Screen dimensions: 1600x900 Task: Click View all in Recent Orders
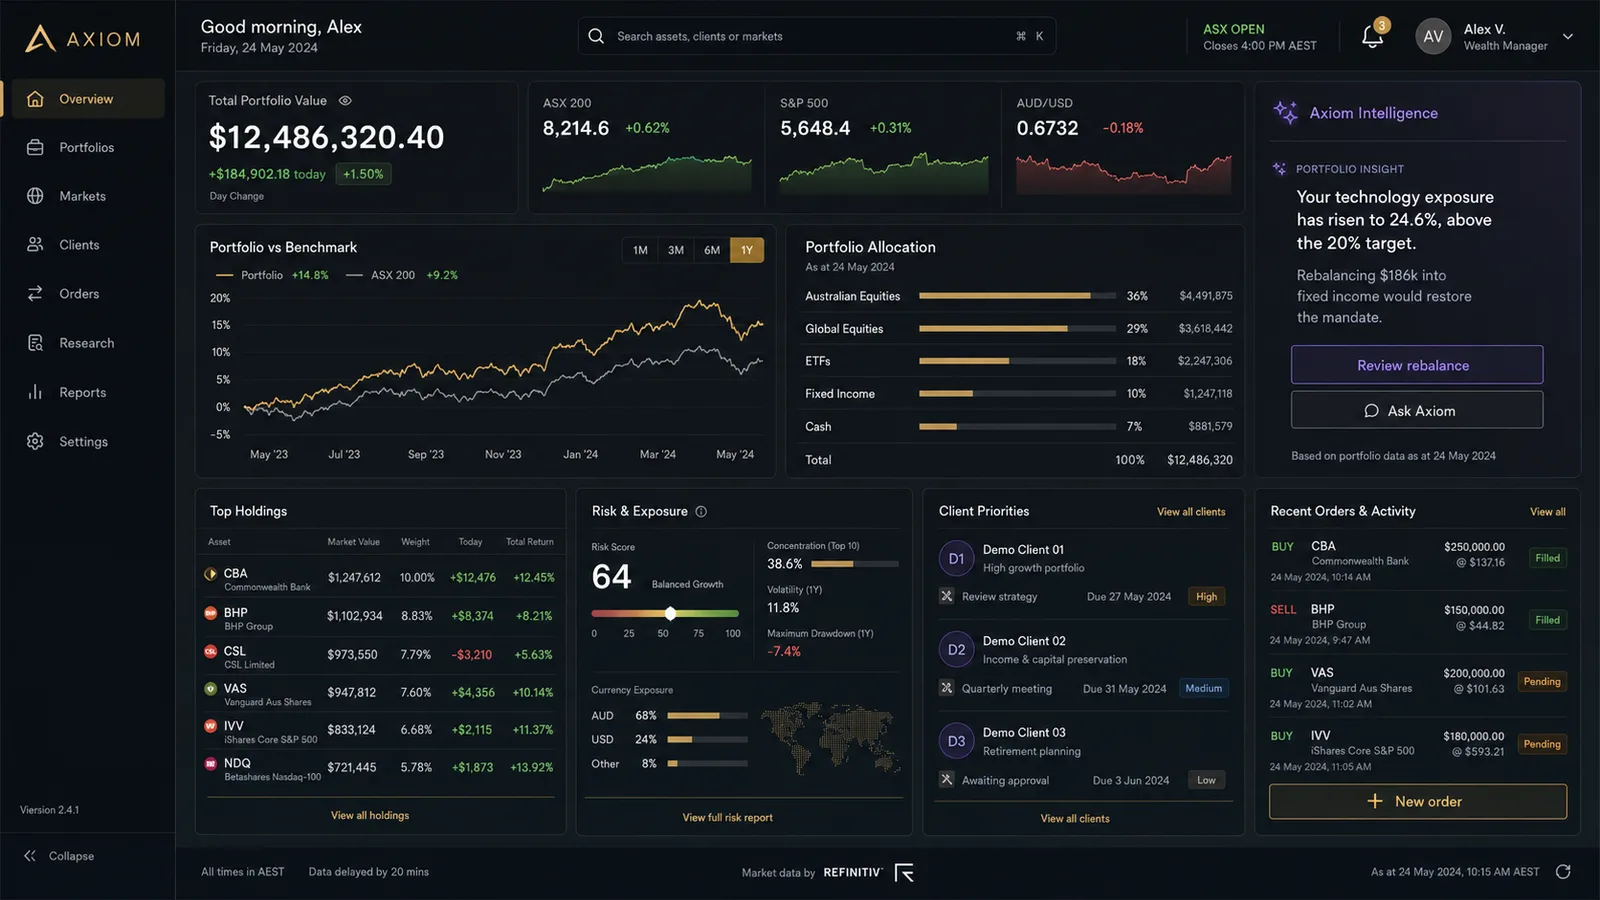pyautogui.click(x=1548, y=512)
